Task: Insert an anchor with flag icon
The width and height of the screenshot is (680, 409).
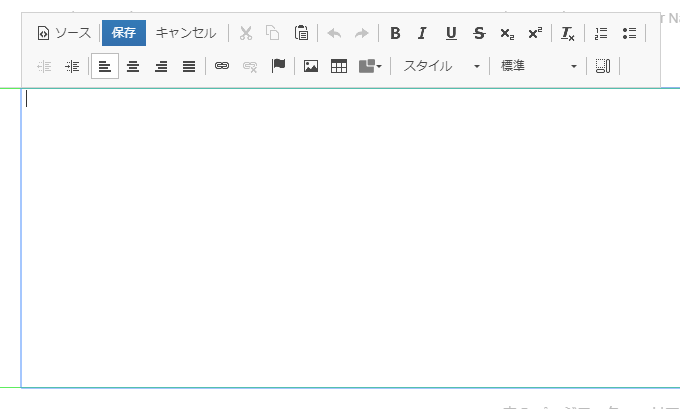Action: pyautogui.click(x=278, y=66)
